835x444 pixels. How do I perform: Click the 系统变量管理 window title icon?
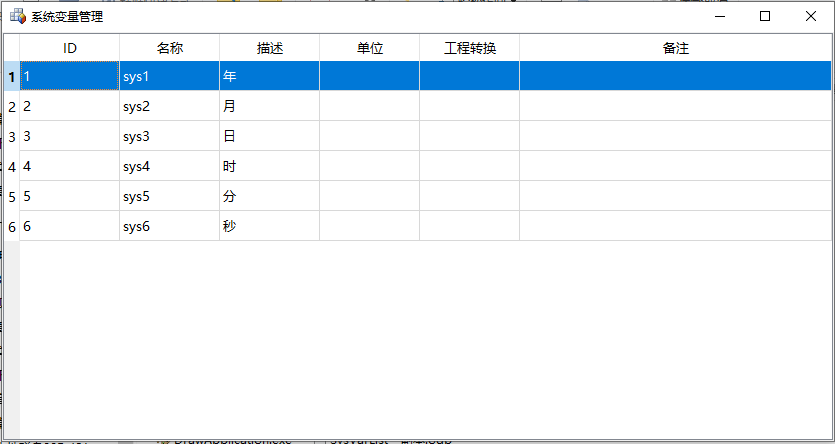18,17
